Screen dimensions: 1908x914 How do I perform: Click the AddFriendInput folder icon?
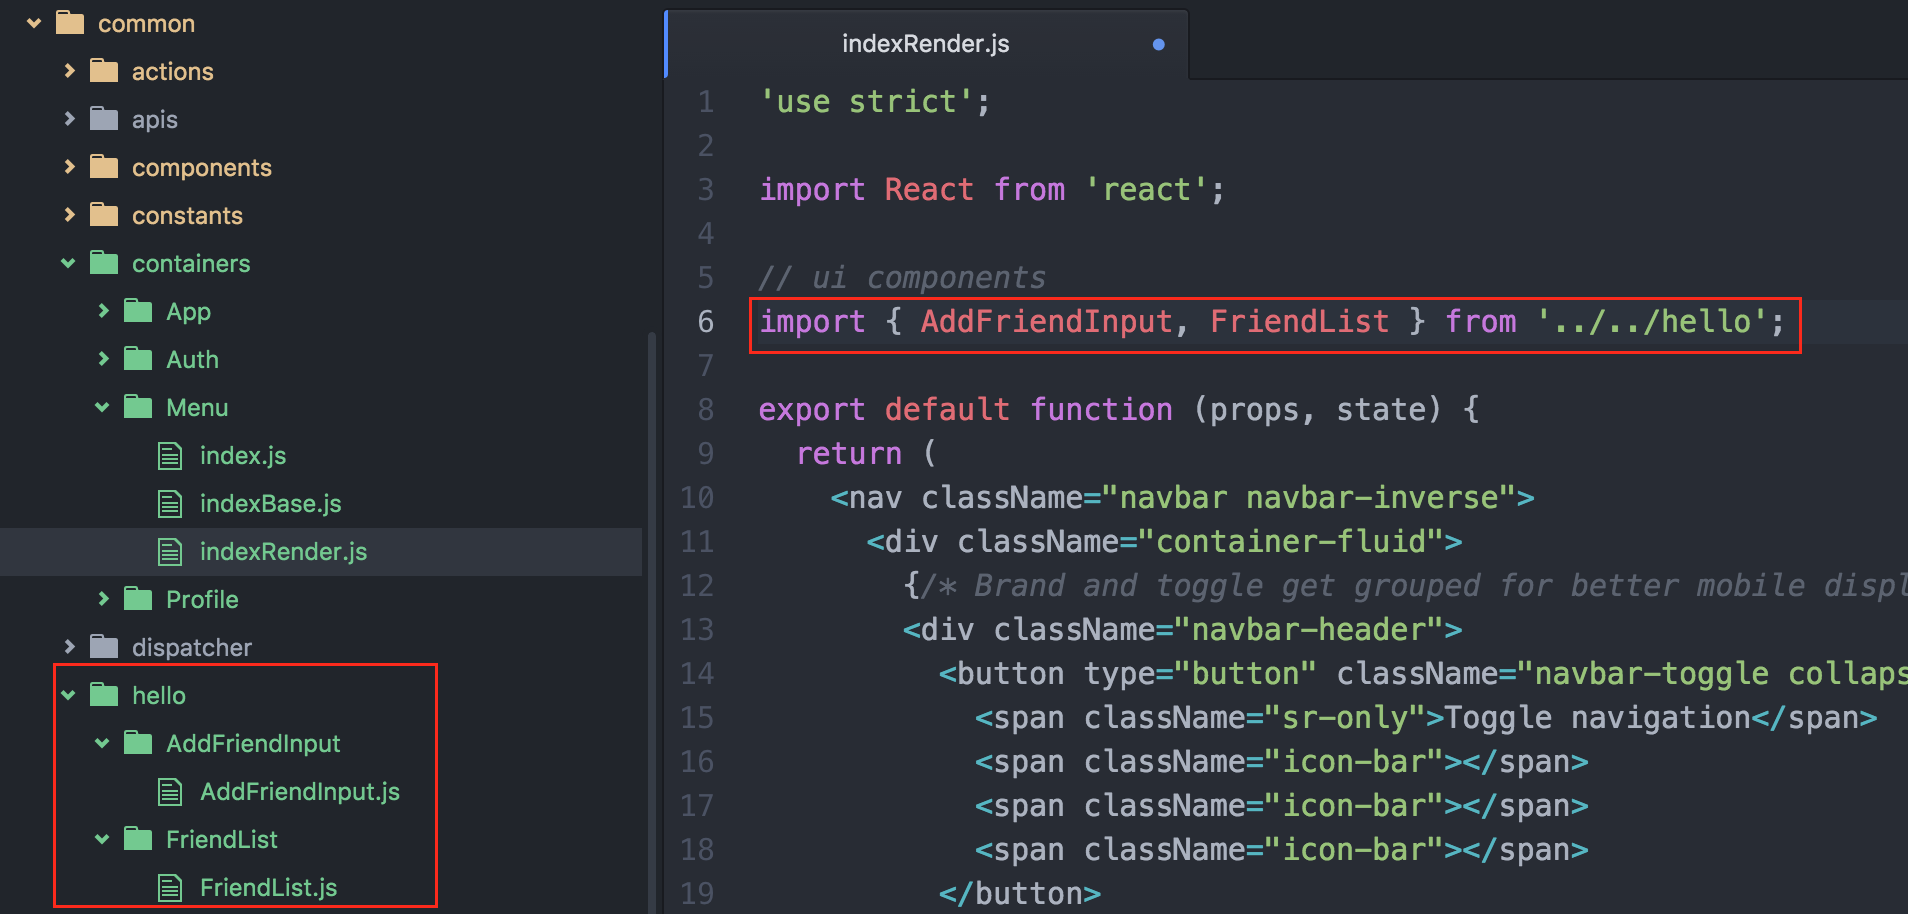137,742
